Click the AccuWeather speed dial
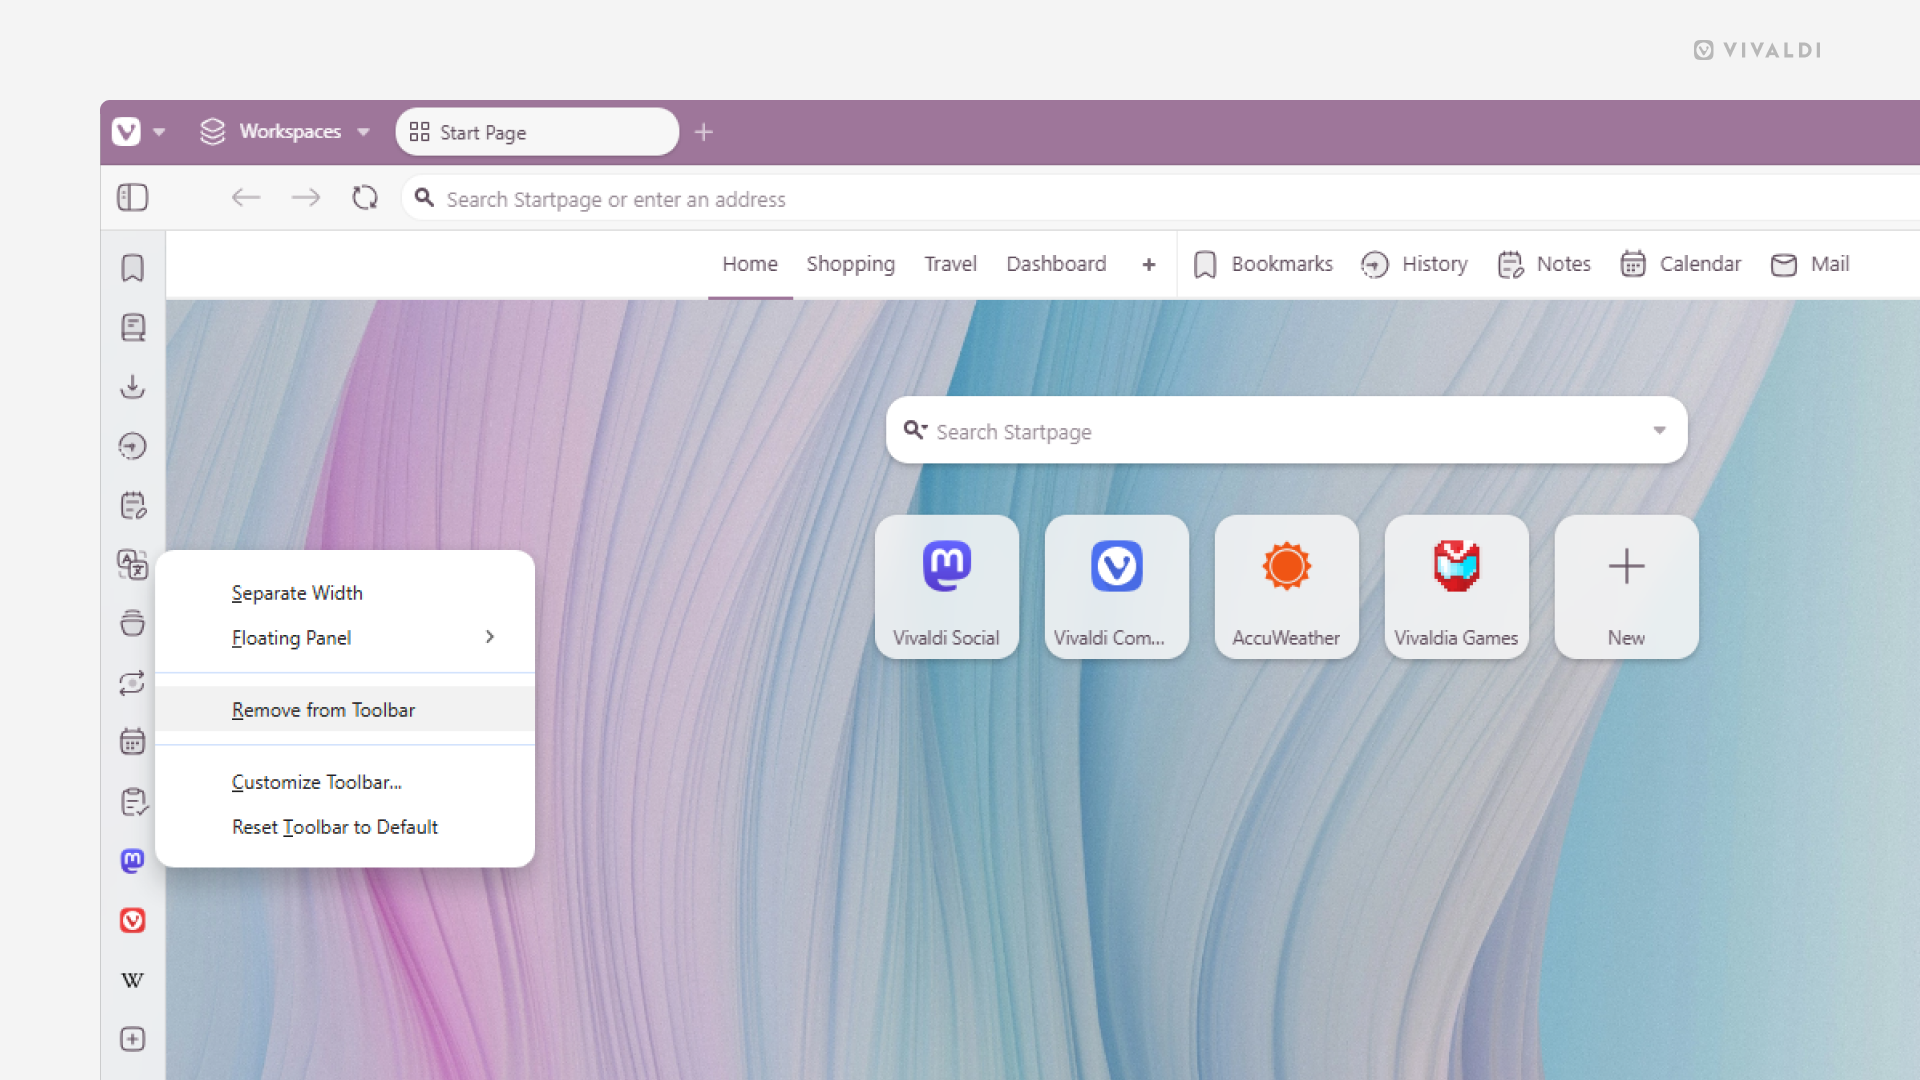The width and height of the screenshot is (1920, 1080). (1286, 587)
